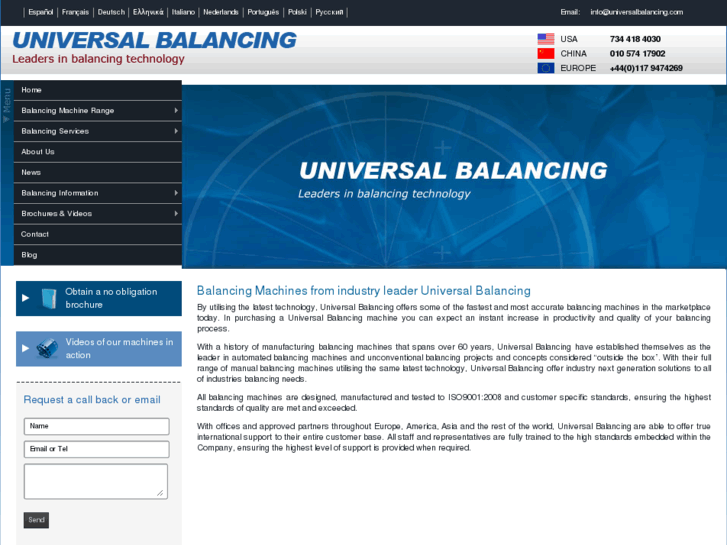Click the Request a call back heading
The image size is (727, 545).
pyautogui.click(x=92, y=400)
